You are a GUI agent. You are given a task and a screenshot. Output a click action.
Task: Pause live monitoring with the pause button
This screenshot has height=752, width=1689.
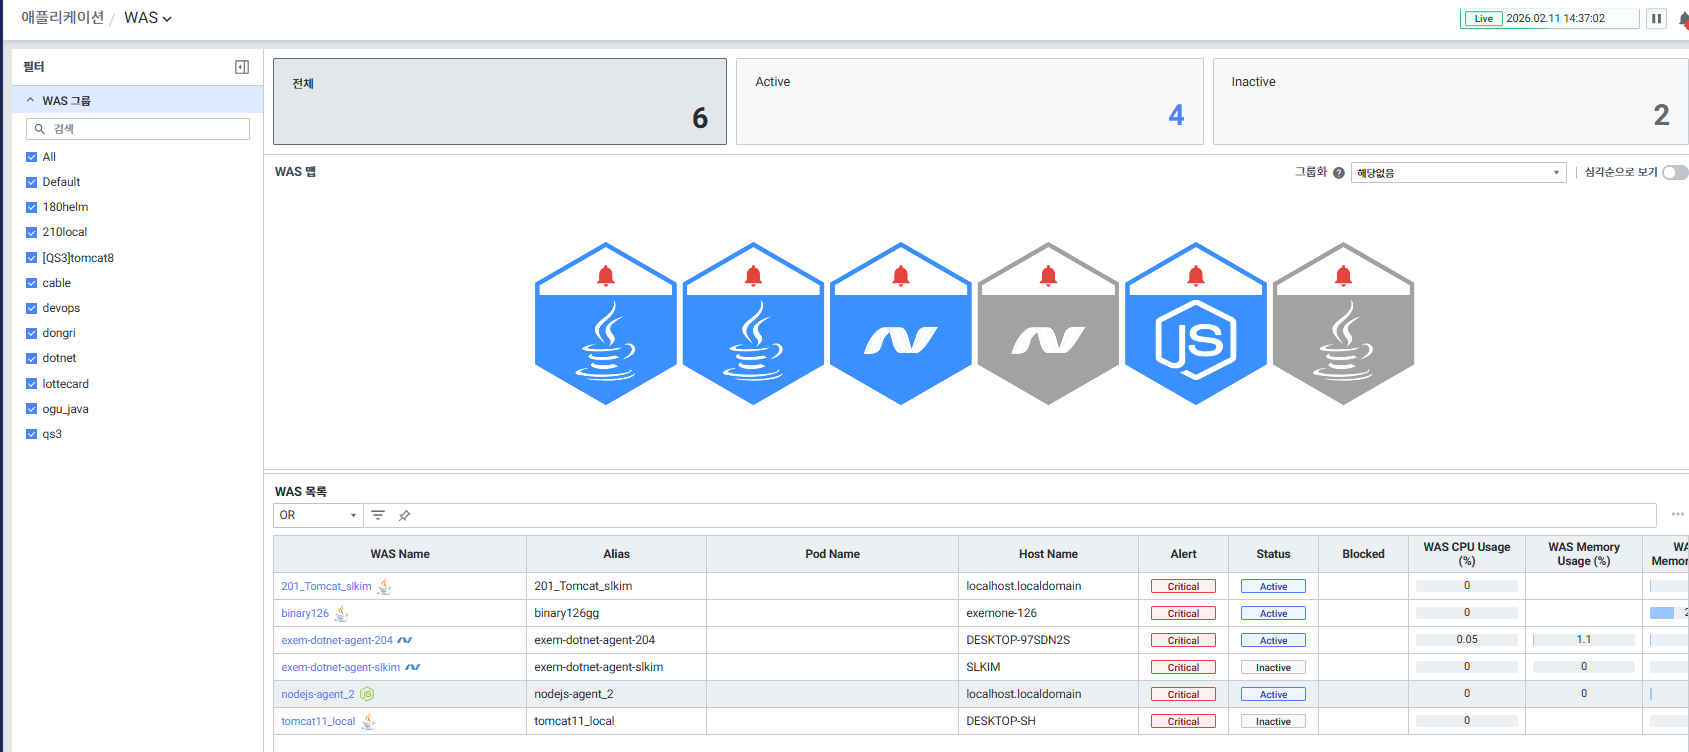(x=1656, y=18)
